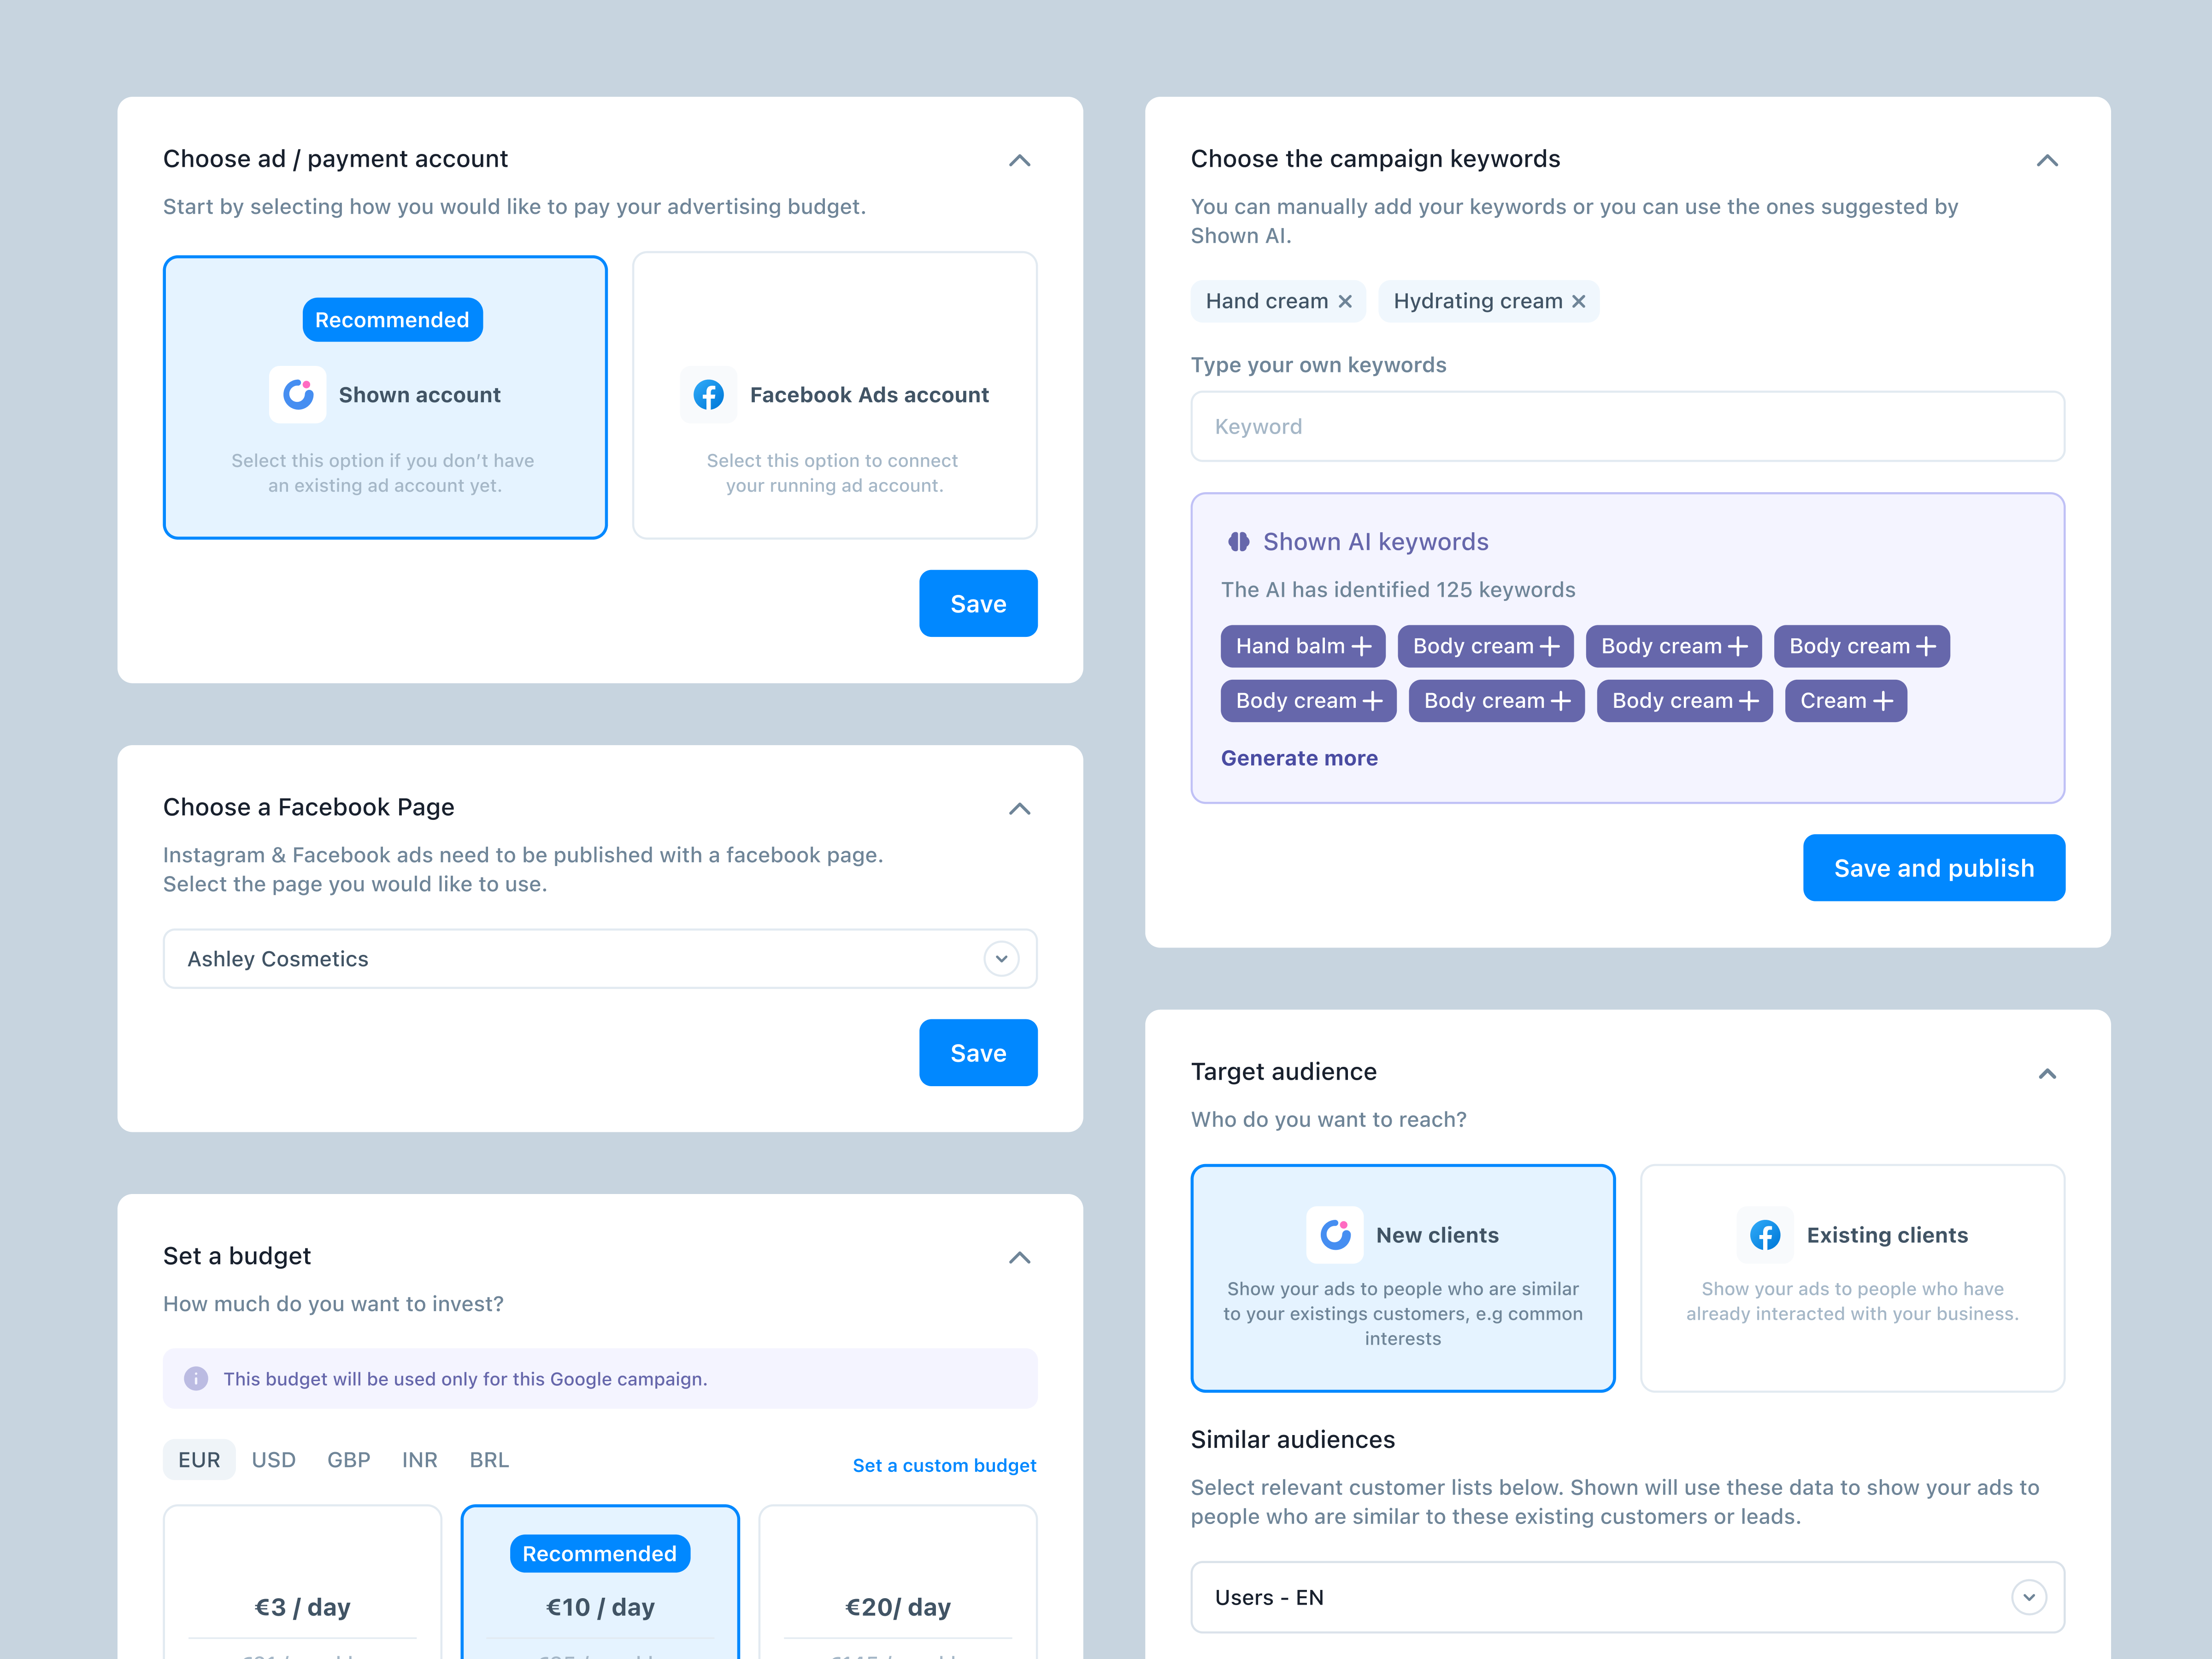Open the Users - EN customer list dropdown
2212x1659 pixels.
tap(2030, 1597)
